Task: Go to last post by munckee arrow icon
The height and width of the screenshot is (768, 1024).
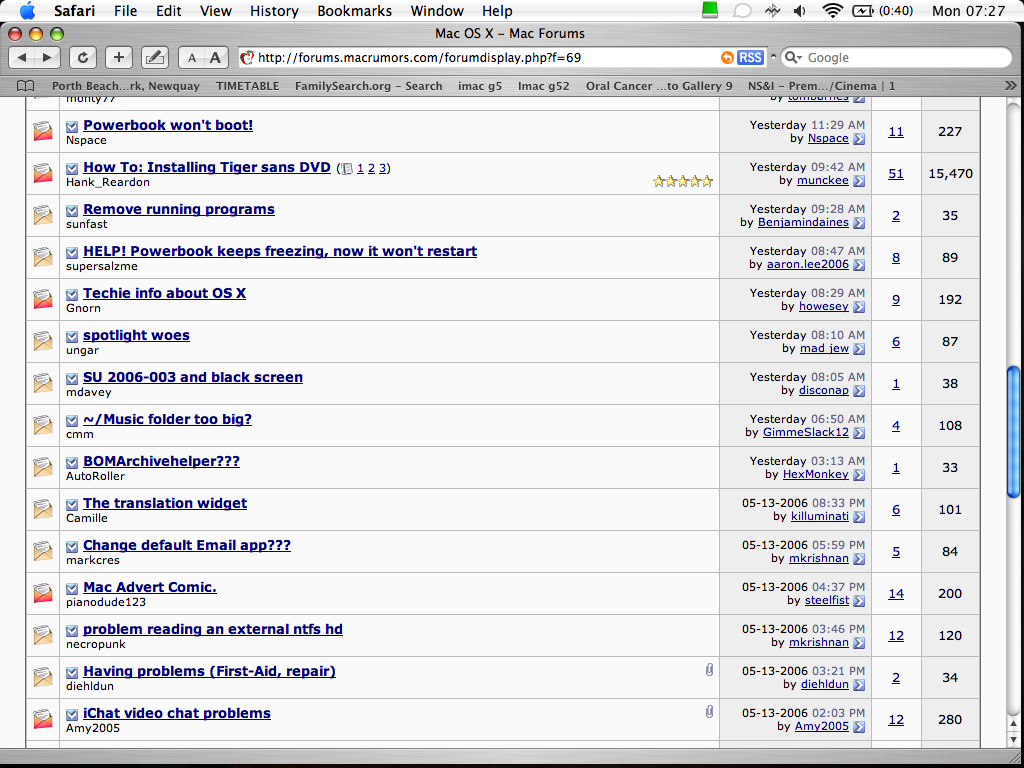Action: point(859,181)
